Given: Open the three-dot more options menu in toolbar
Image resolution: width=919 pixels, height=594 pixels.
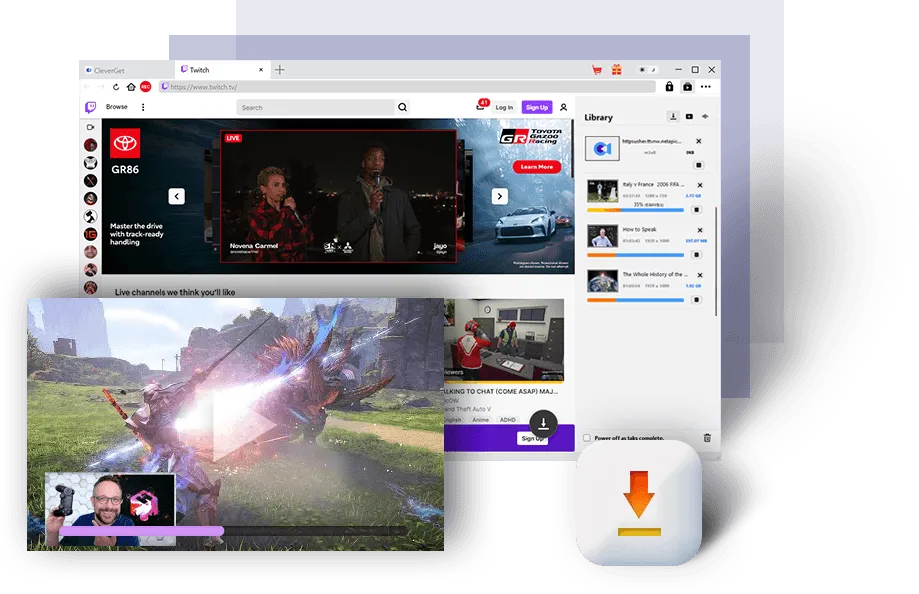Looking at the screenshot, I should (x=706, y=87).
